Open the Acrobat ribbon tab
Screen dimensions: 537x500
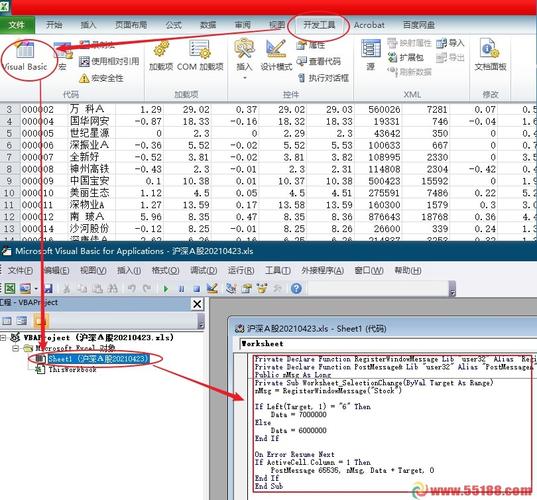pos(369,25)
